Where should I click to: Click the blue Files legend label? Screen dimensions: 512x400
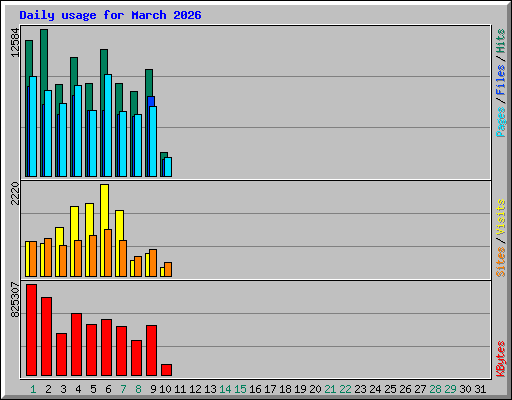tap(500, 80)
